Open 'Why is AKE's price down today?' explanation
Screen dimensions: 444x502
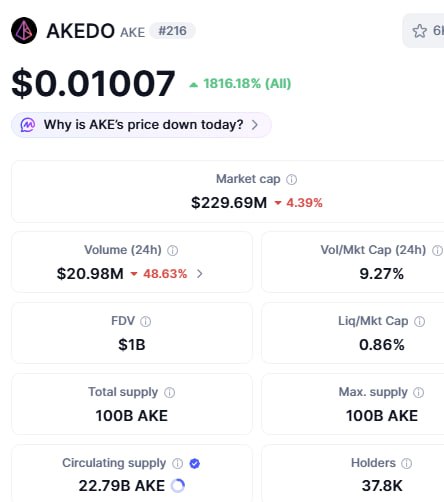coord(141,125)
